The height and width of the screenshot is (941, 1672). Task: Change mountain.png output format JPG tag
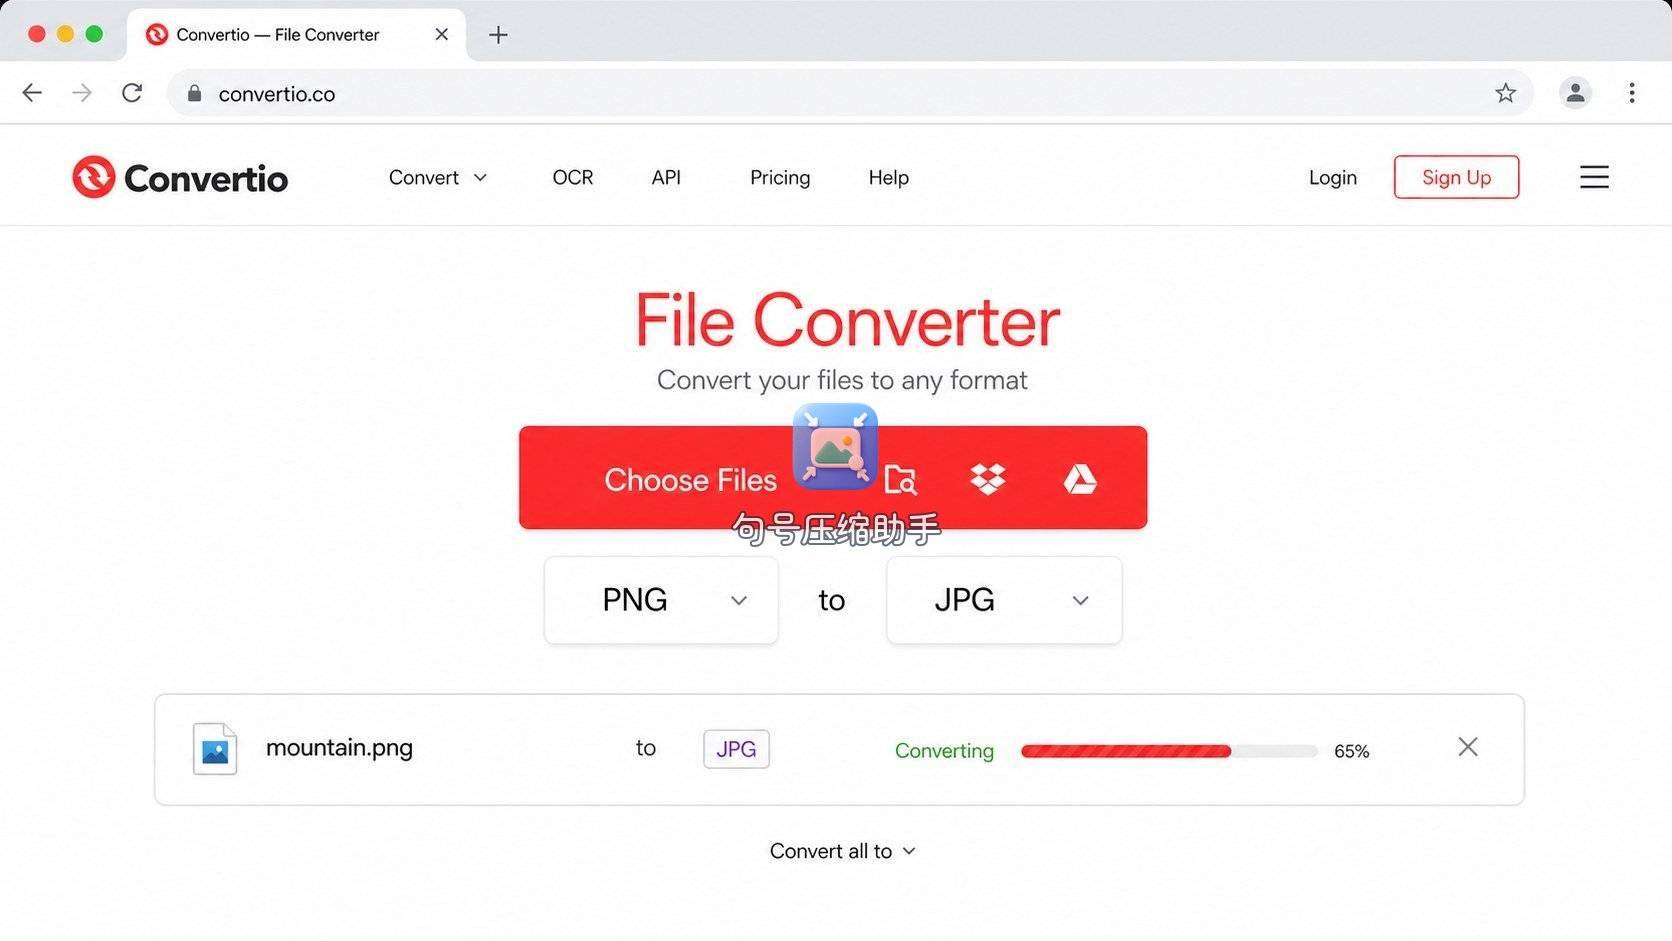[x=736, y=749]
